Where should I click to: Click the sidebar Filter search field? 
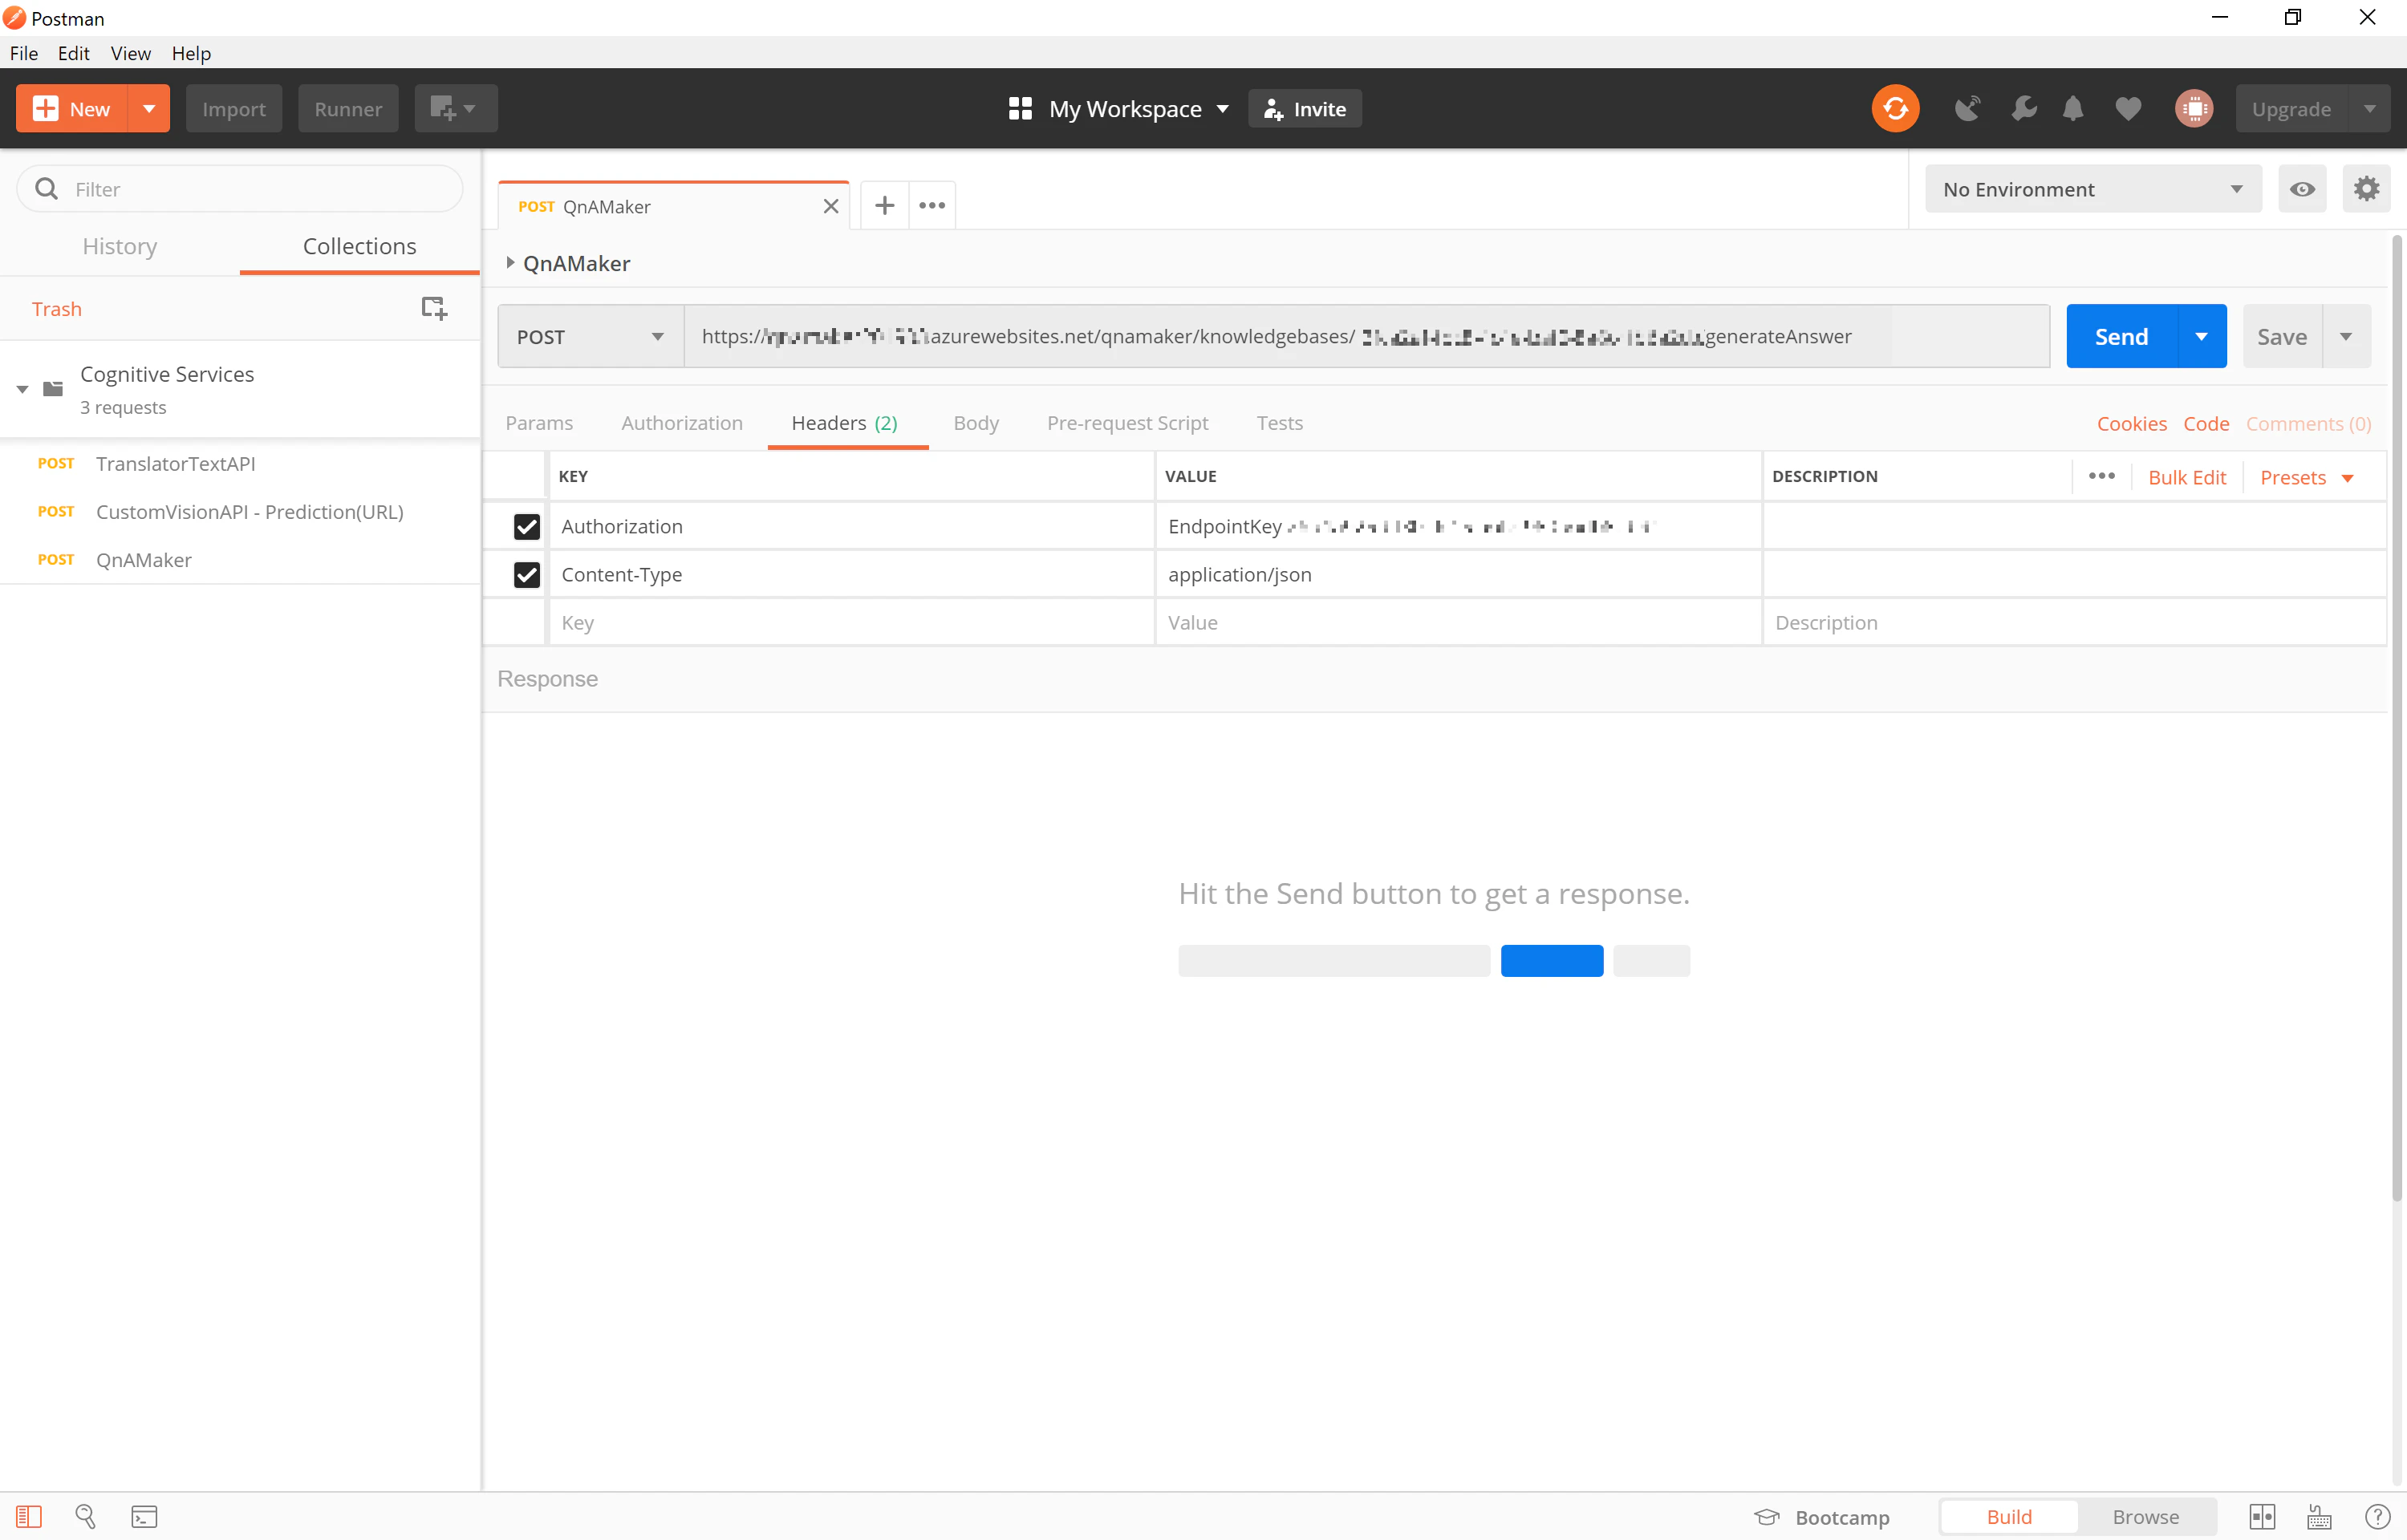[240, 188]
